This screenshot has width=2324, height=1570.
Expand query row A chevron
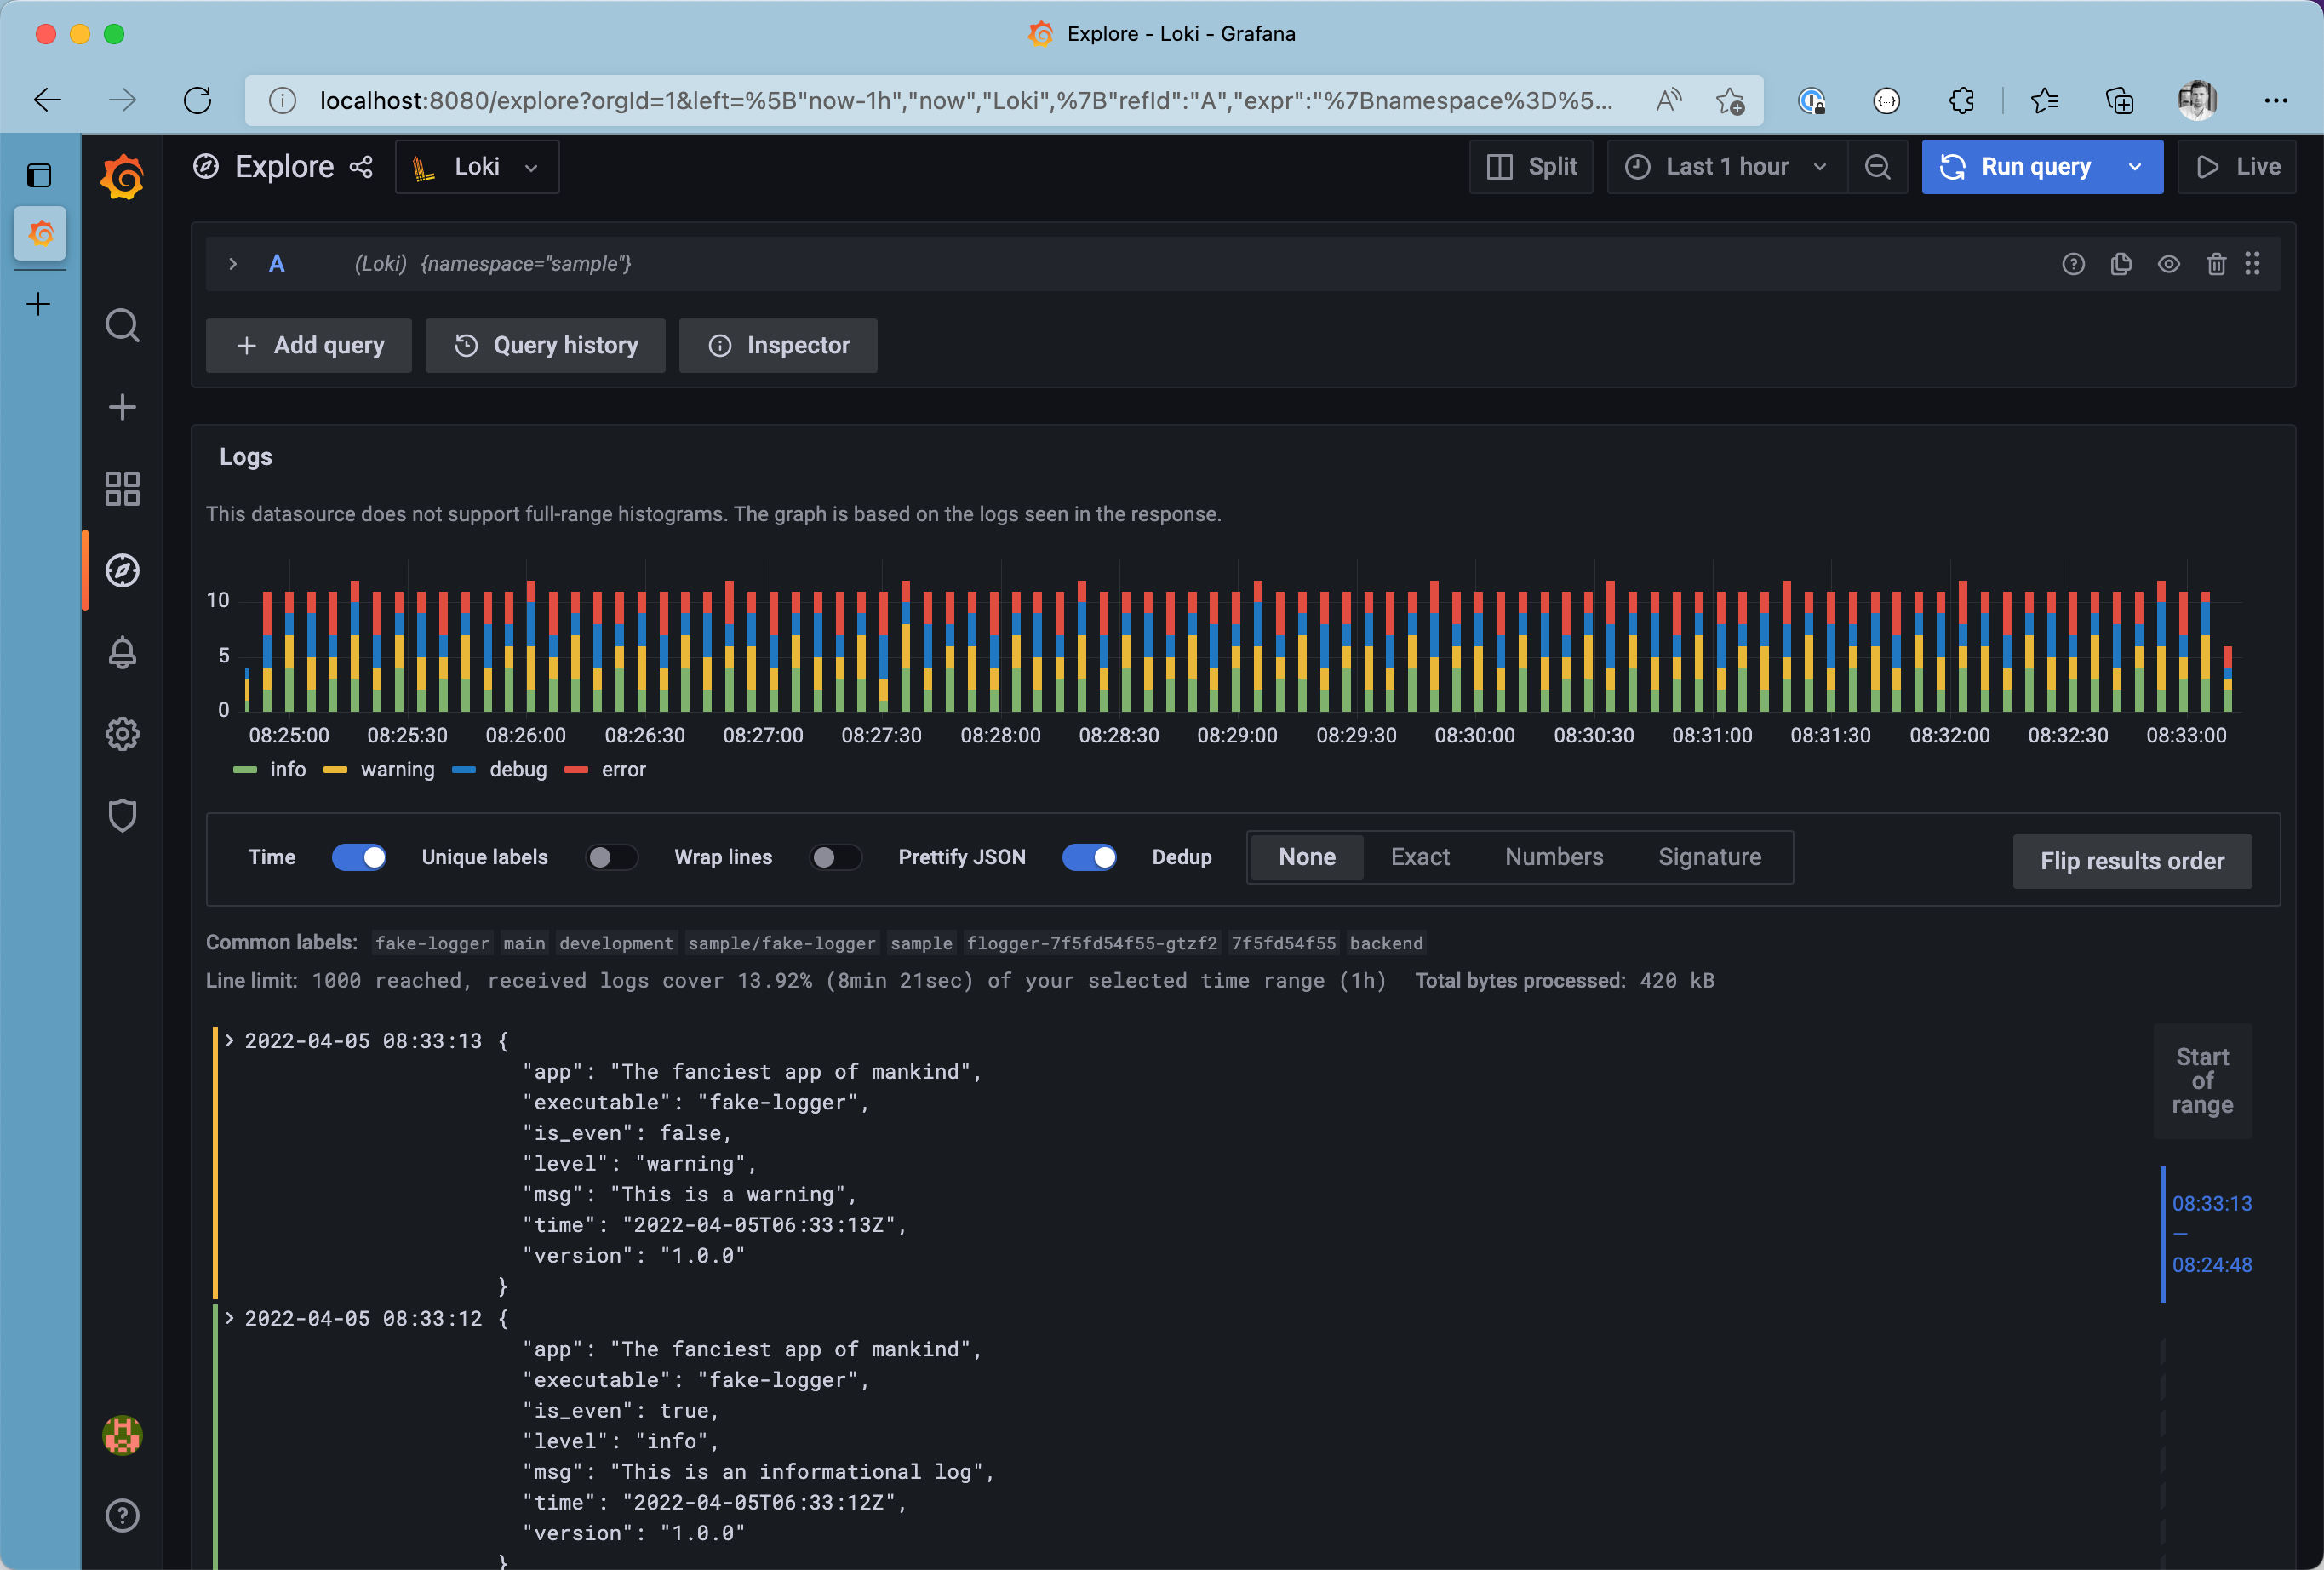pos(233,264)
